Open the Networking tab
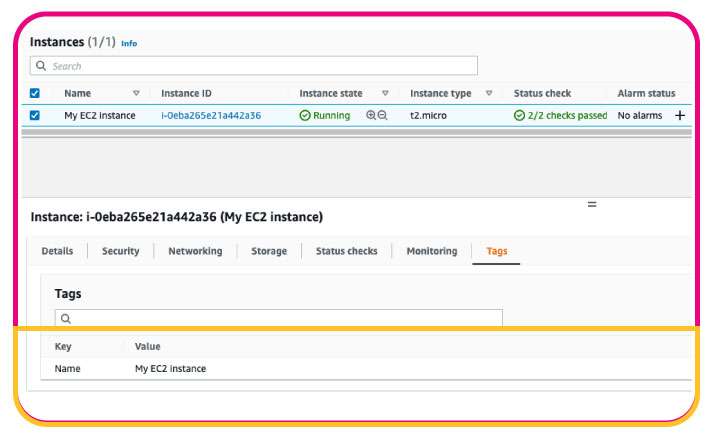 (195, 251)
